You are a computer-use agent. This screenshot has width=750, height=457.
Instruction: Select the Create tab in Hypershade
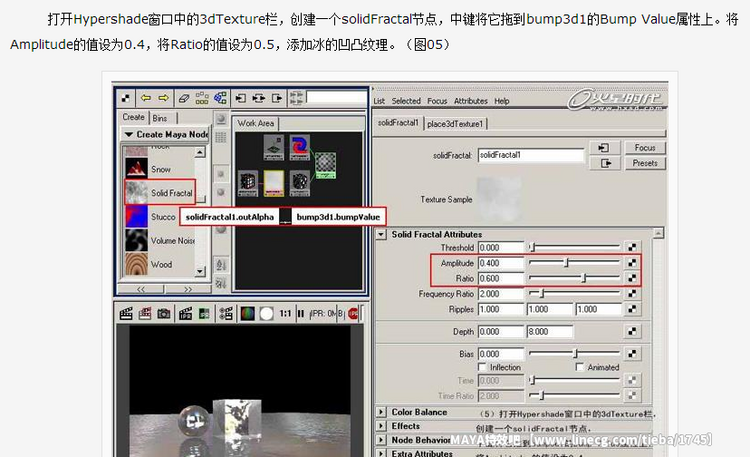(x=133, y=117)
